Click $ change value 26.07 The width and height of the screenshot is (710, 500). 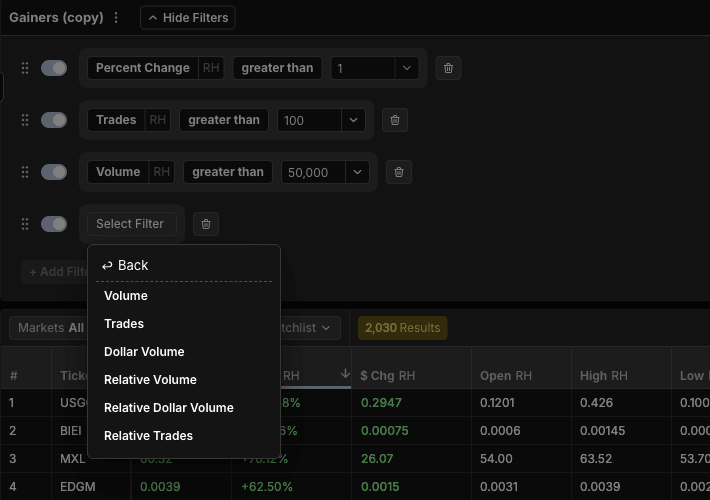click(x=377, y=459)
